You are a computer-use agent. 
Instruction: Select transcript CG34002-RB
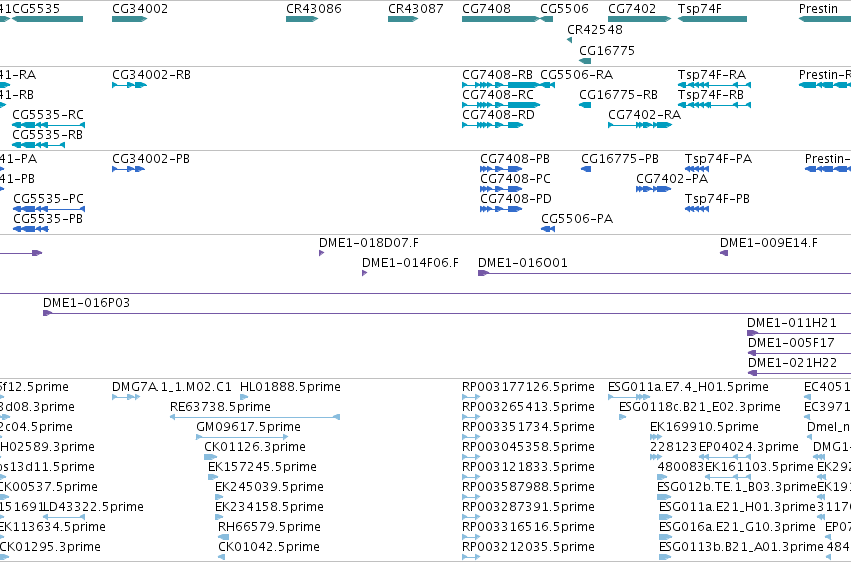(129, 85)
